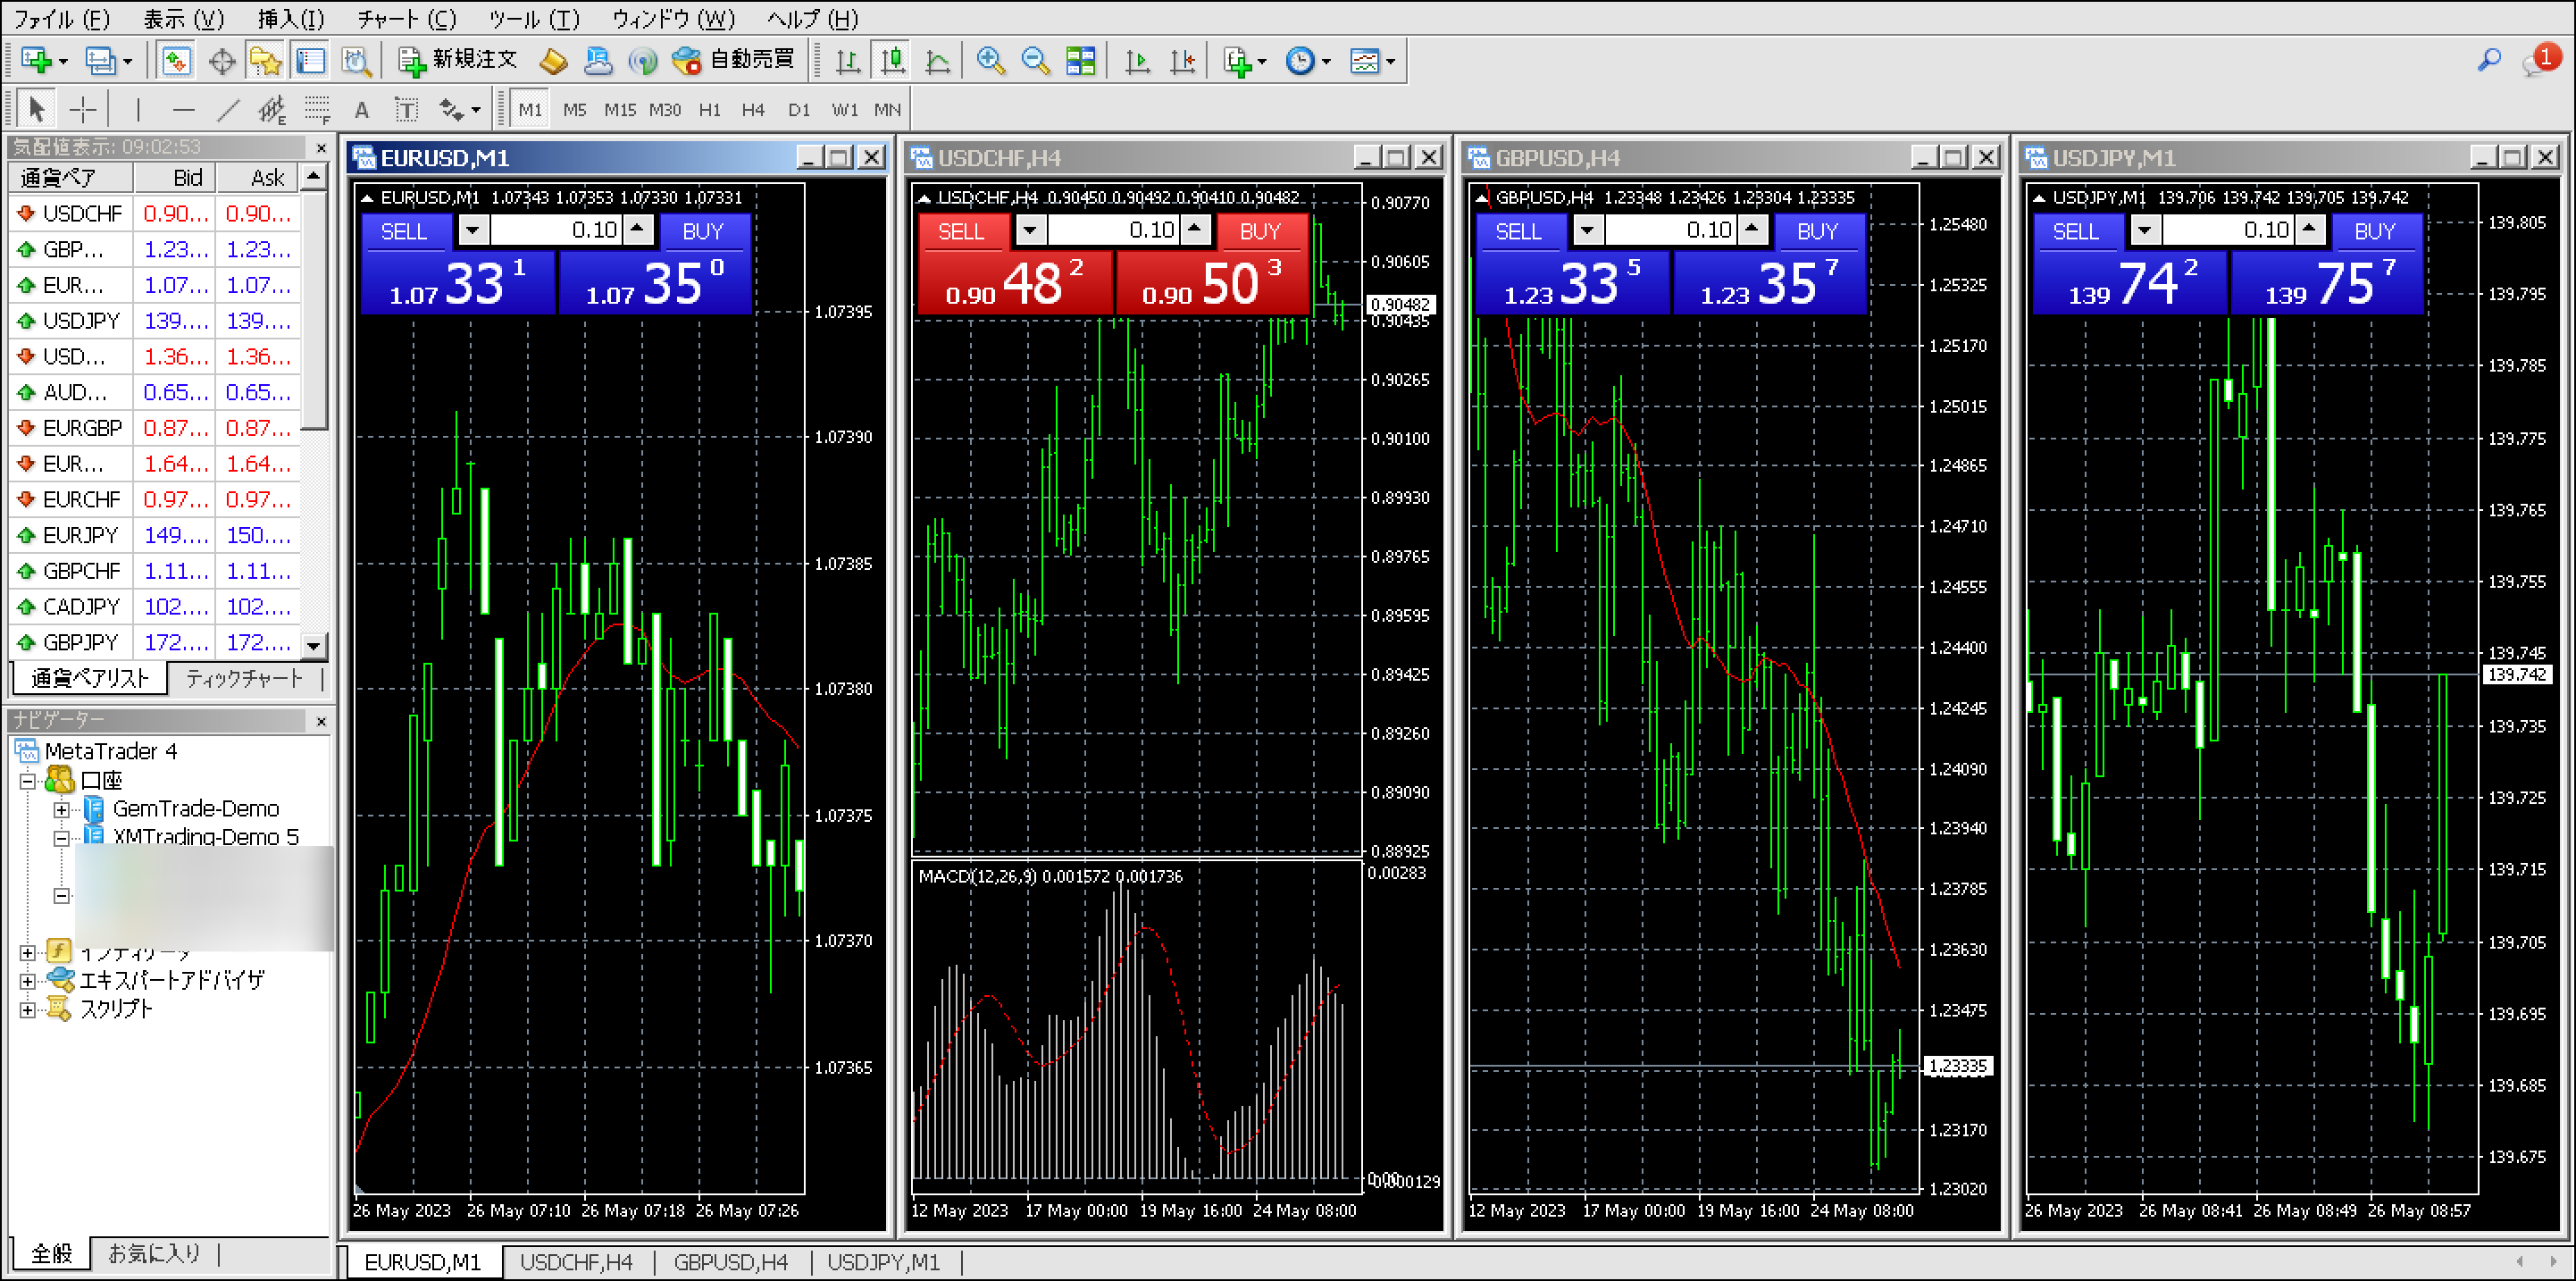
Task: Select the Crosshair tool
Action: 84,108
